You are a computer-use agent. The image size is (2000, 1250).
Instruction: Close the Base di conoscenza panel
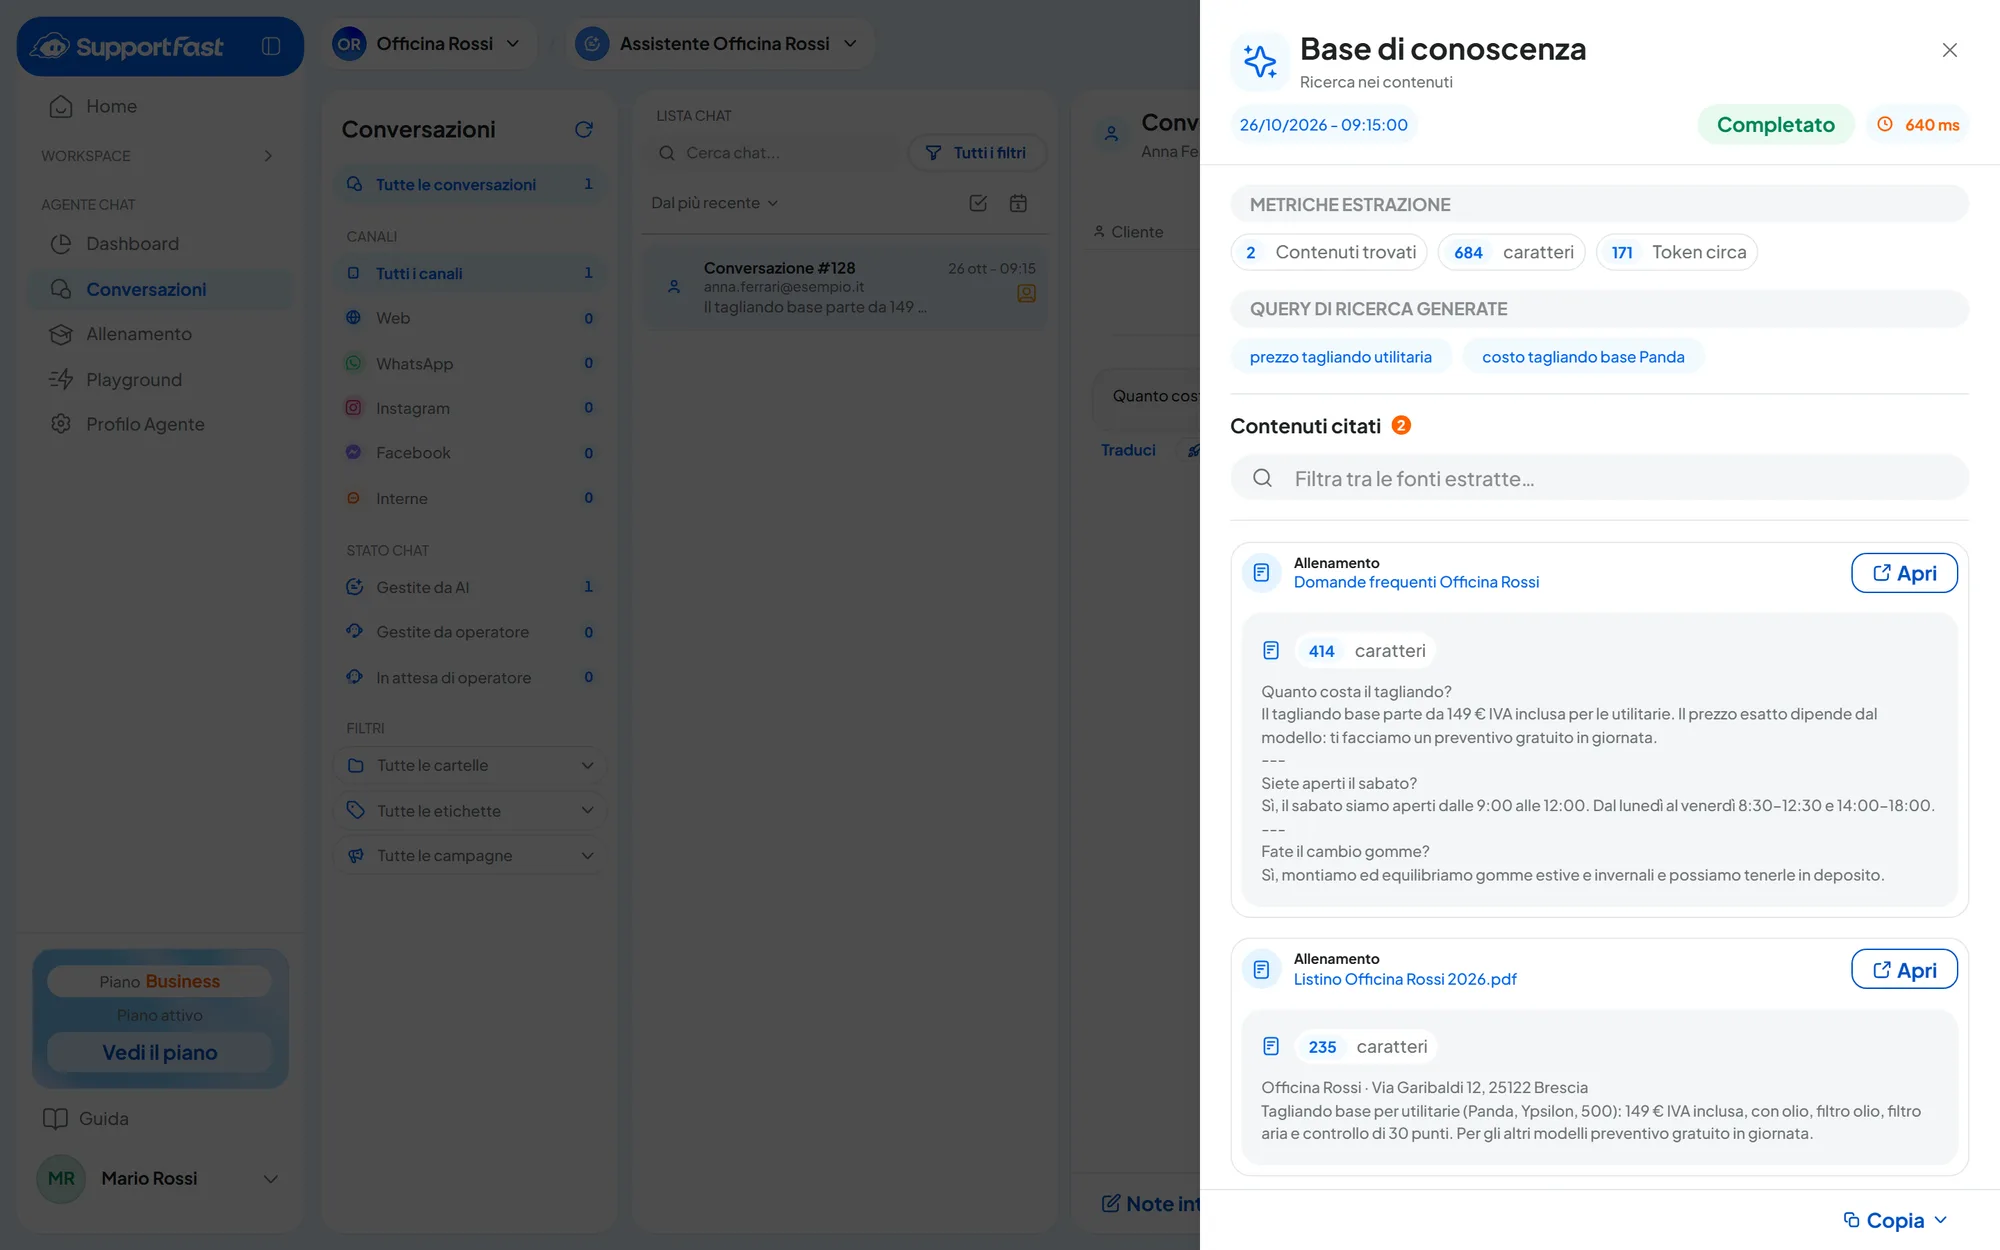tap(1949, 50)
